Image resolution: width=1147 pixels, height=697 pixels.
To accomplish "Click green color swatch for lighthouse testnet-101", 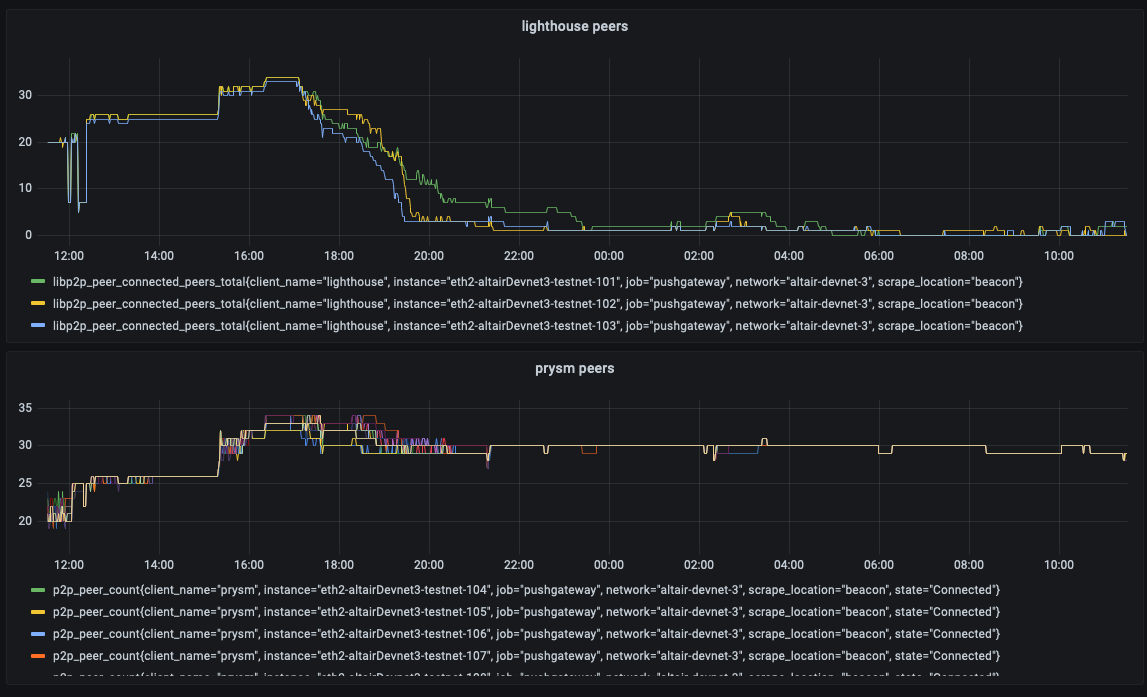I will pos(39,282).
